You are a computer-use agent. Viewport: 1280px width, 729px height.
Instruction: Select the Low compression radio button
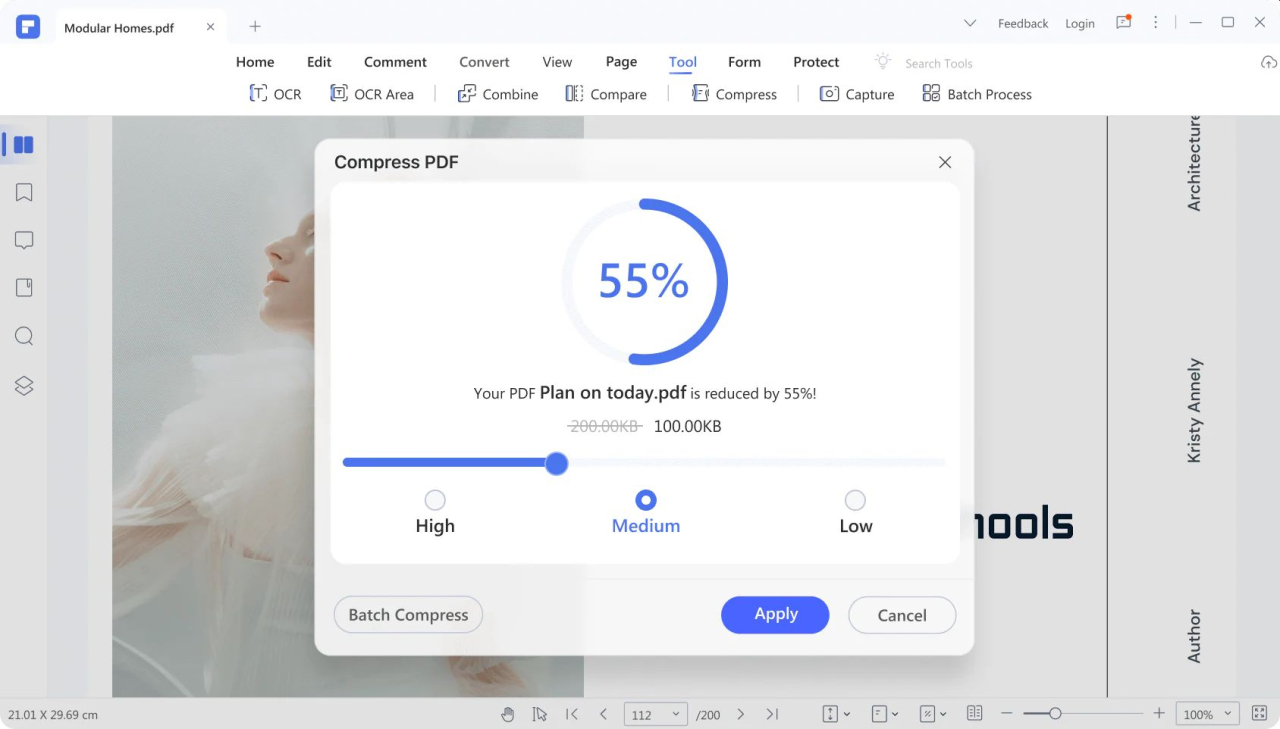[855, 500]
